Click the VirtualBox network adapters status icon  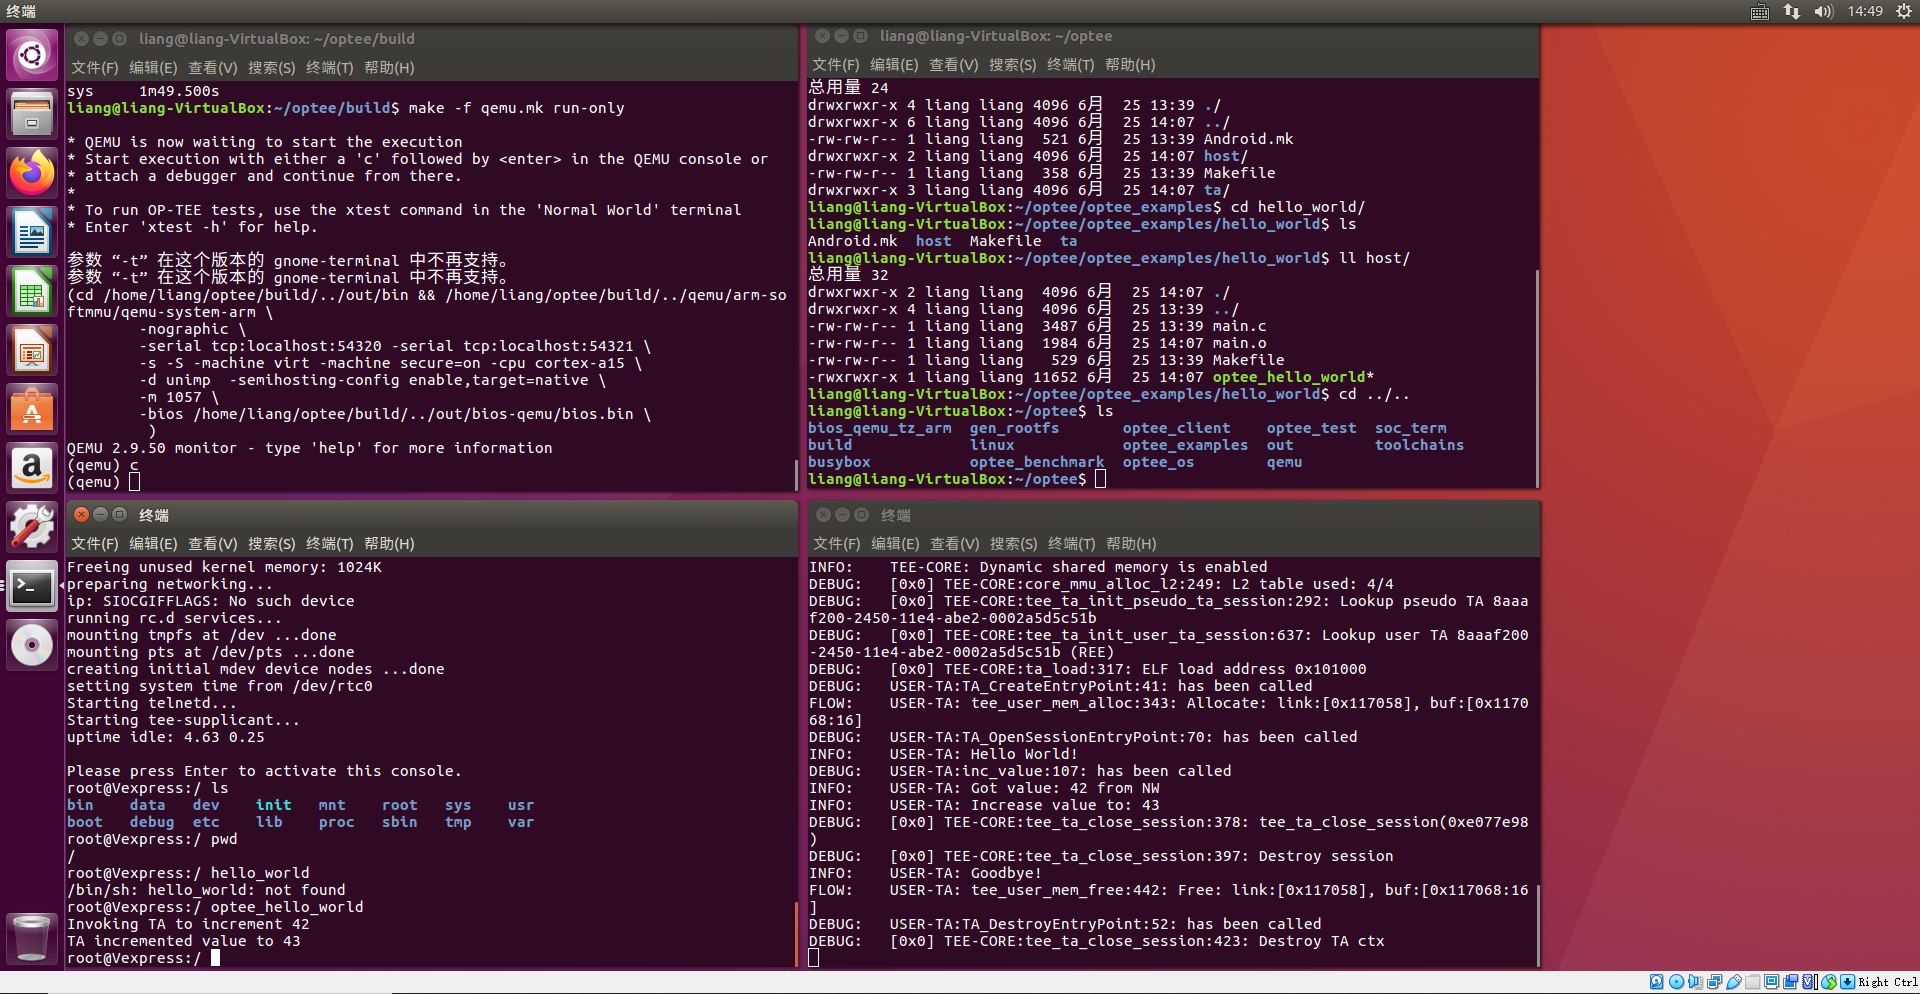point(1715,982)
